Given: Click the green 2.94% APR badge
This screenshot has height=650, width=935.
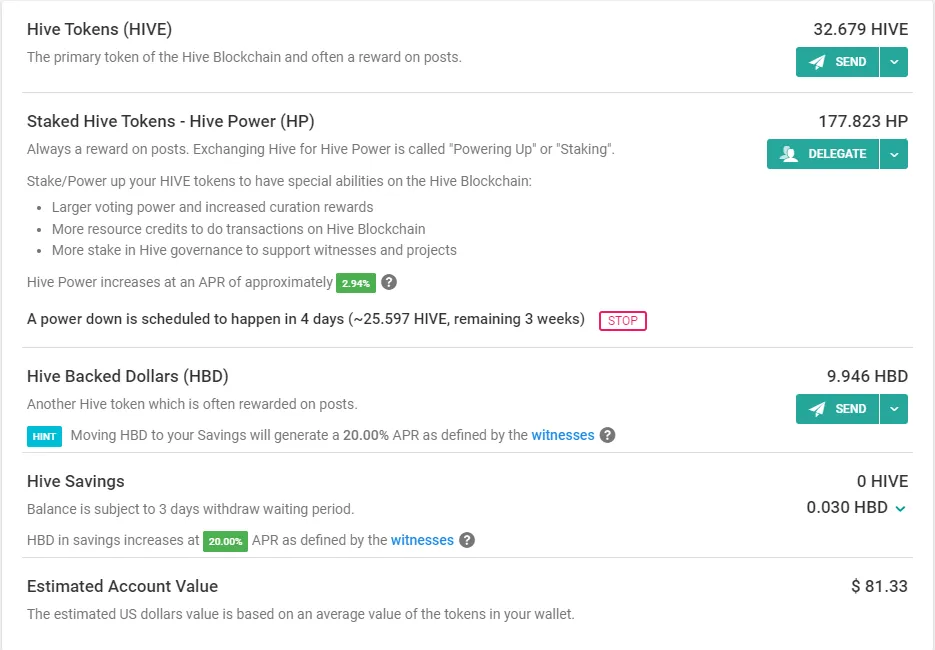Looking at the screenshot, I should tap(356, 283).
